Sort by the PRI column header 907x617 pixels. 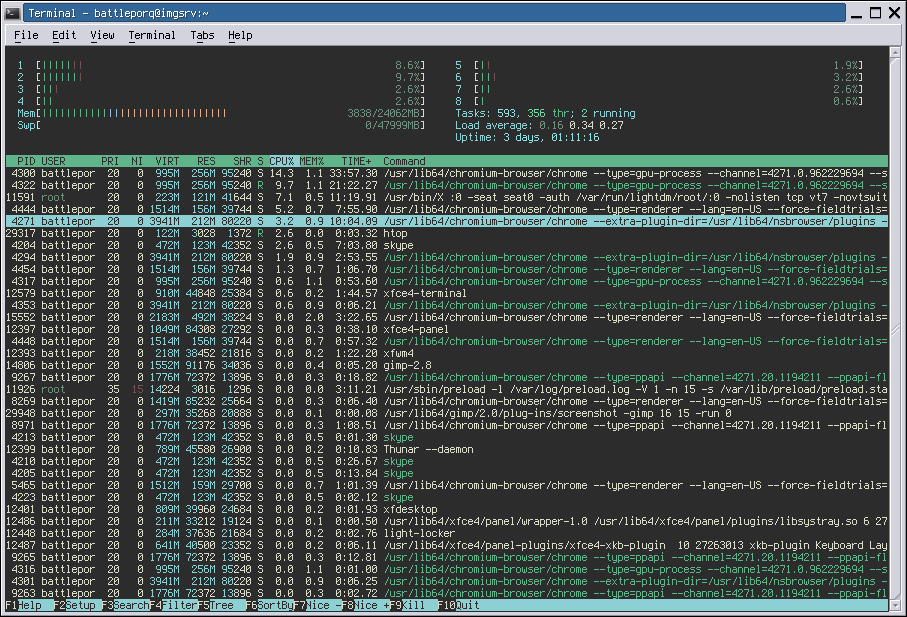[x=110, y=161]
